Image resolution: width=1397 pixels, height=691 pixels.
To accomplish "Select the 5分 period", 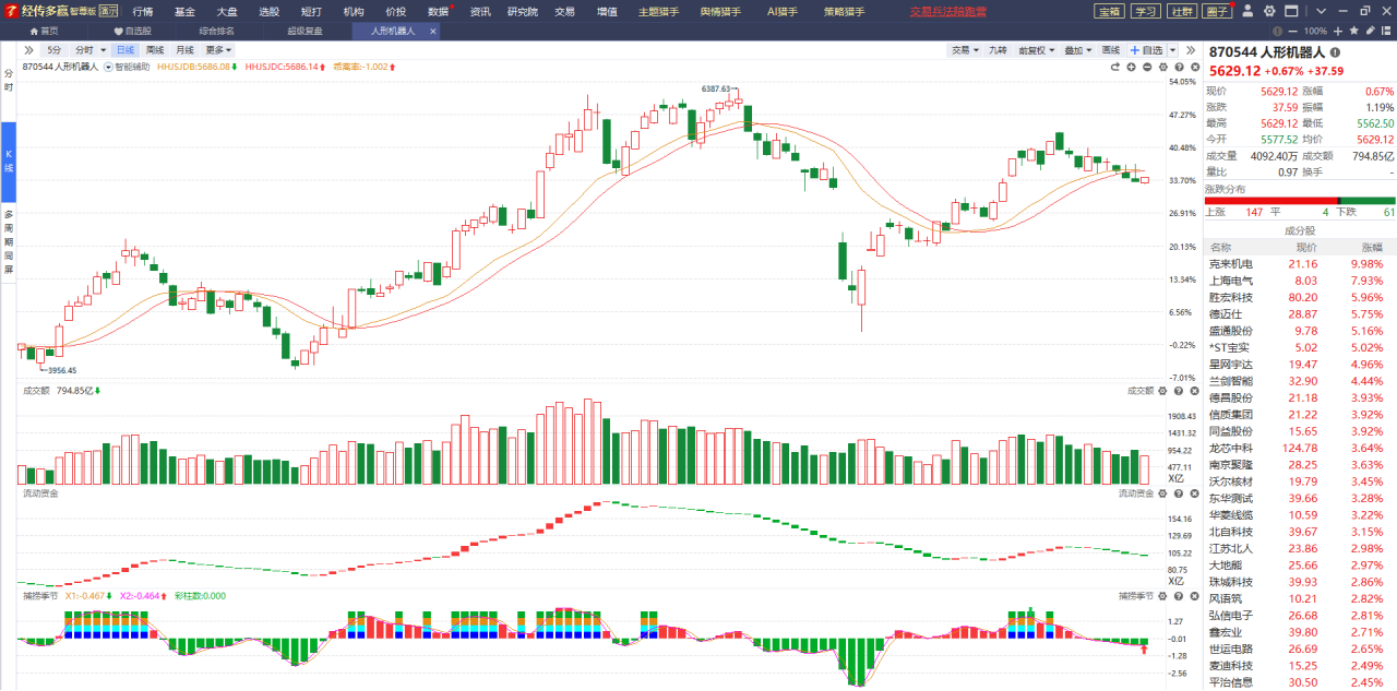I will 54,50.
